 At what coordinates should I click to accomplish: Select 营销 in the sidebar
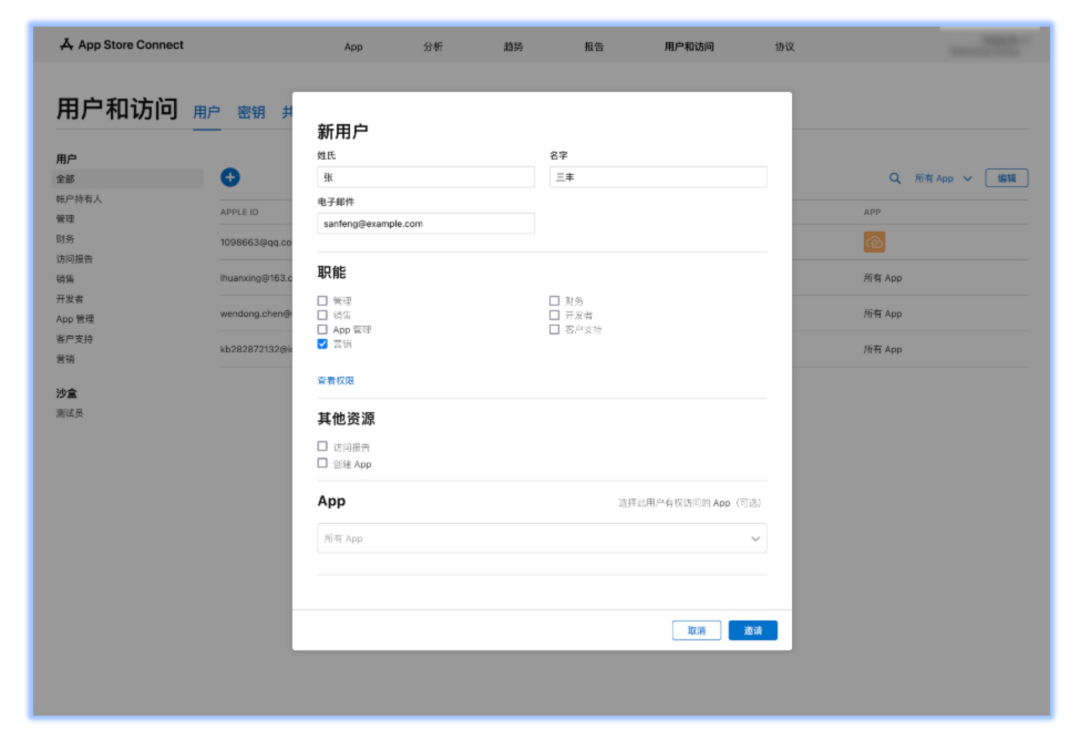pos(65,359)
